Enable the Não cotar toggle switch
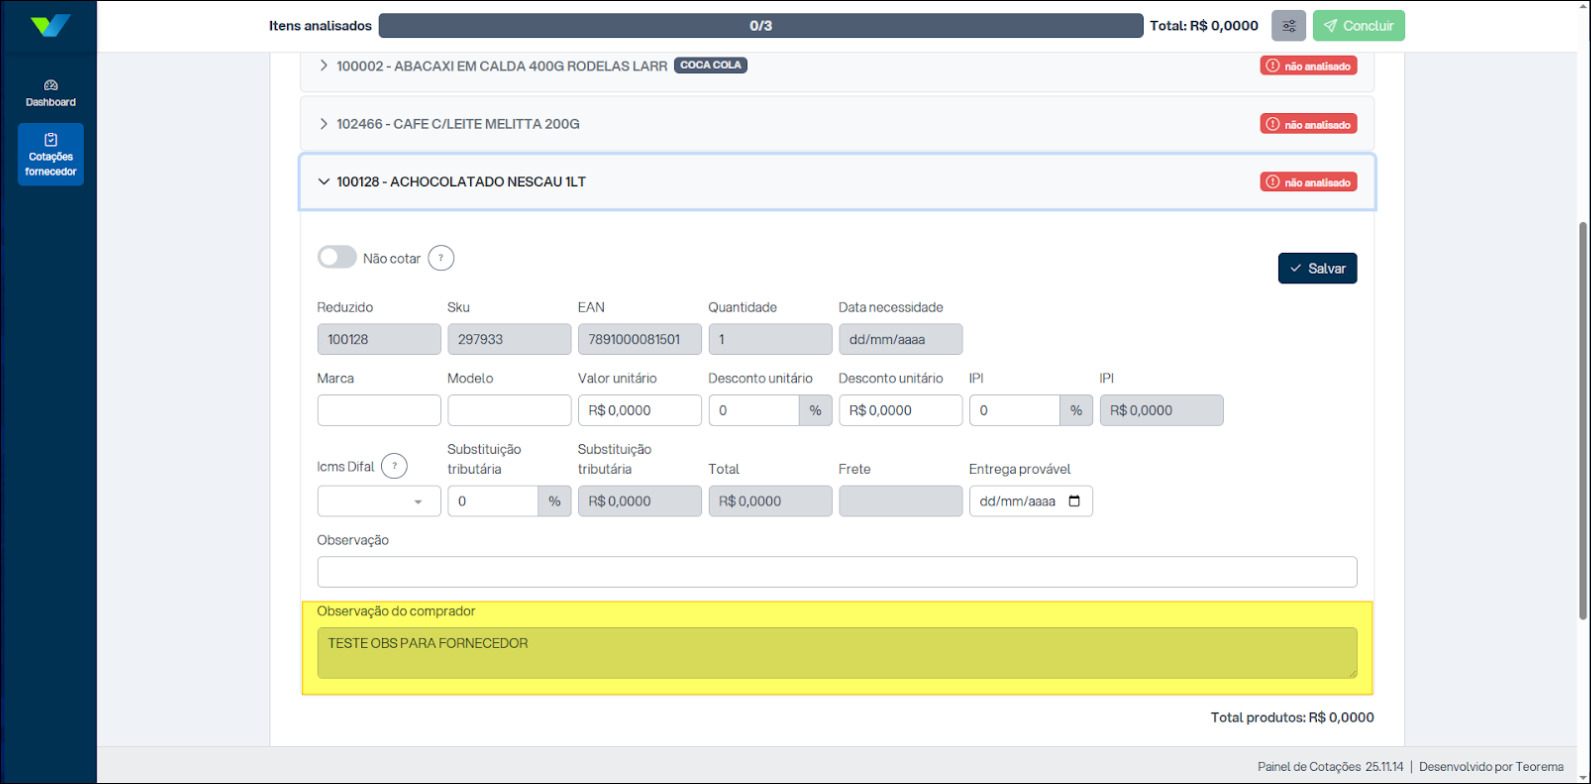 pyautogui.click(x=337, y=258)
